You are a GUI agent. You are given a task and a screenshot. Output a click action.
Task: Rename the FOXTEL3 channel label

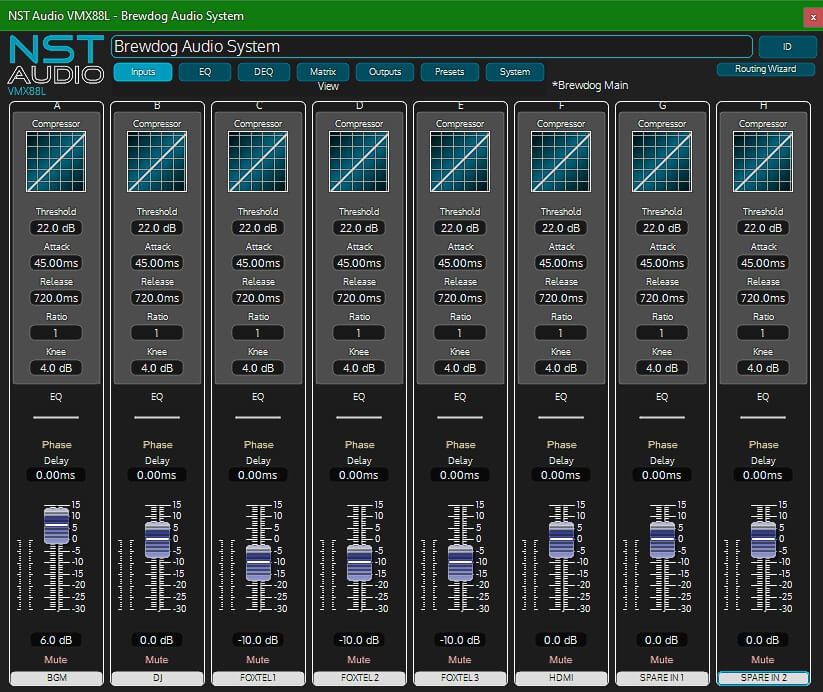pos(460,678)
